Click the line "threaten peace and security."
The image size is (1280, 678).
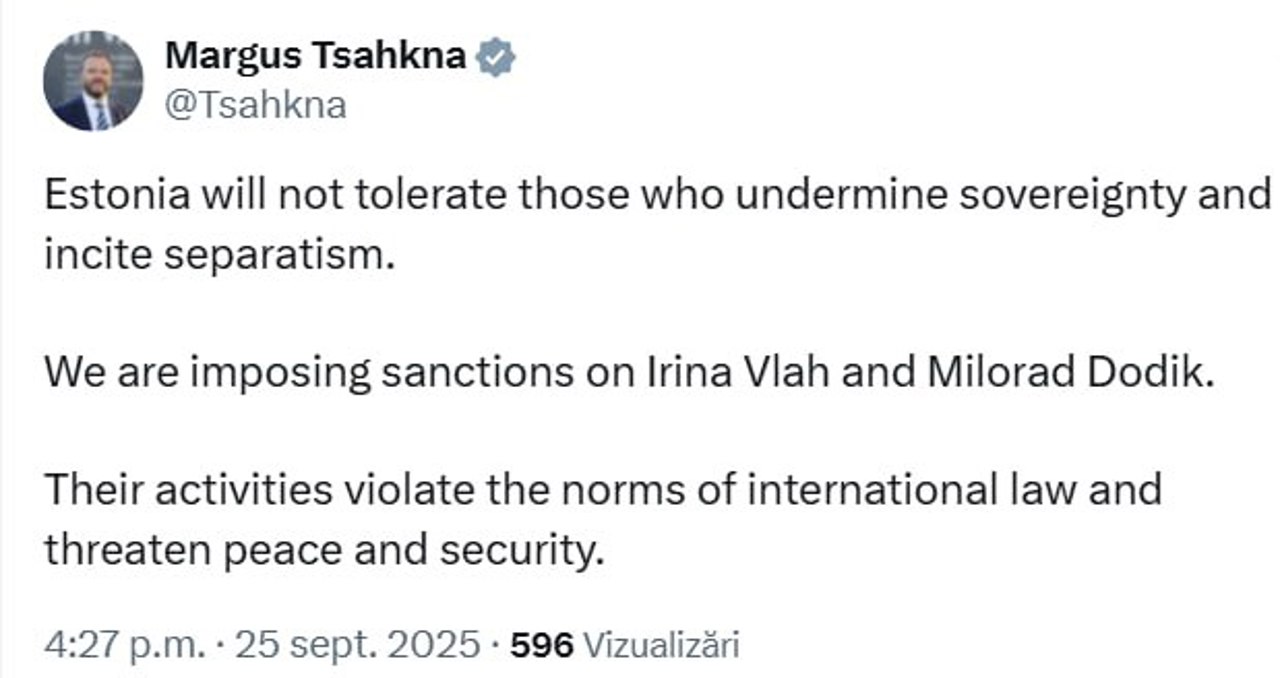(324, 549)
